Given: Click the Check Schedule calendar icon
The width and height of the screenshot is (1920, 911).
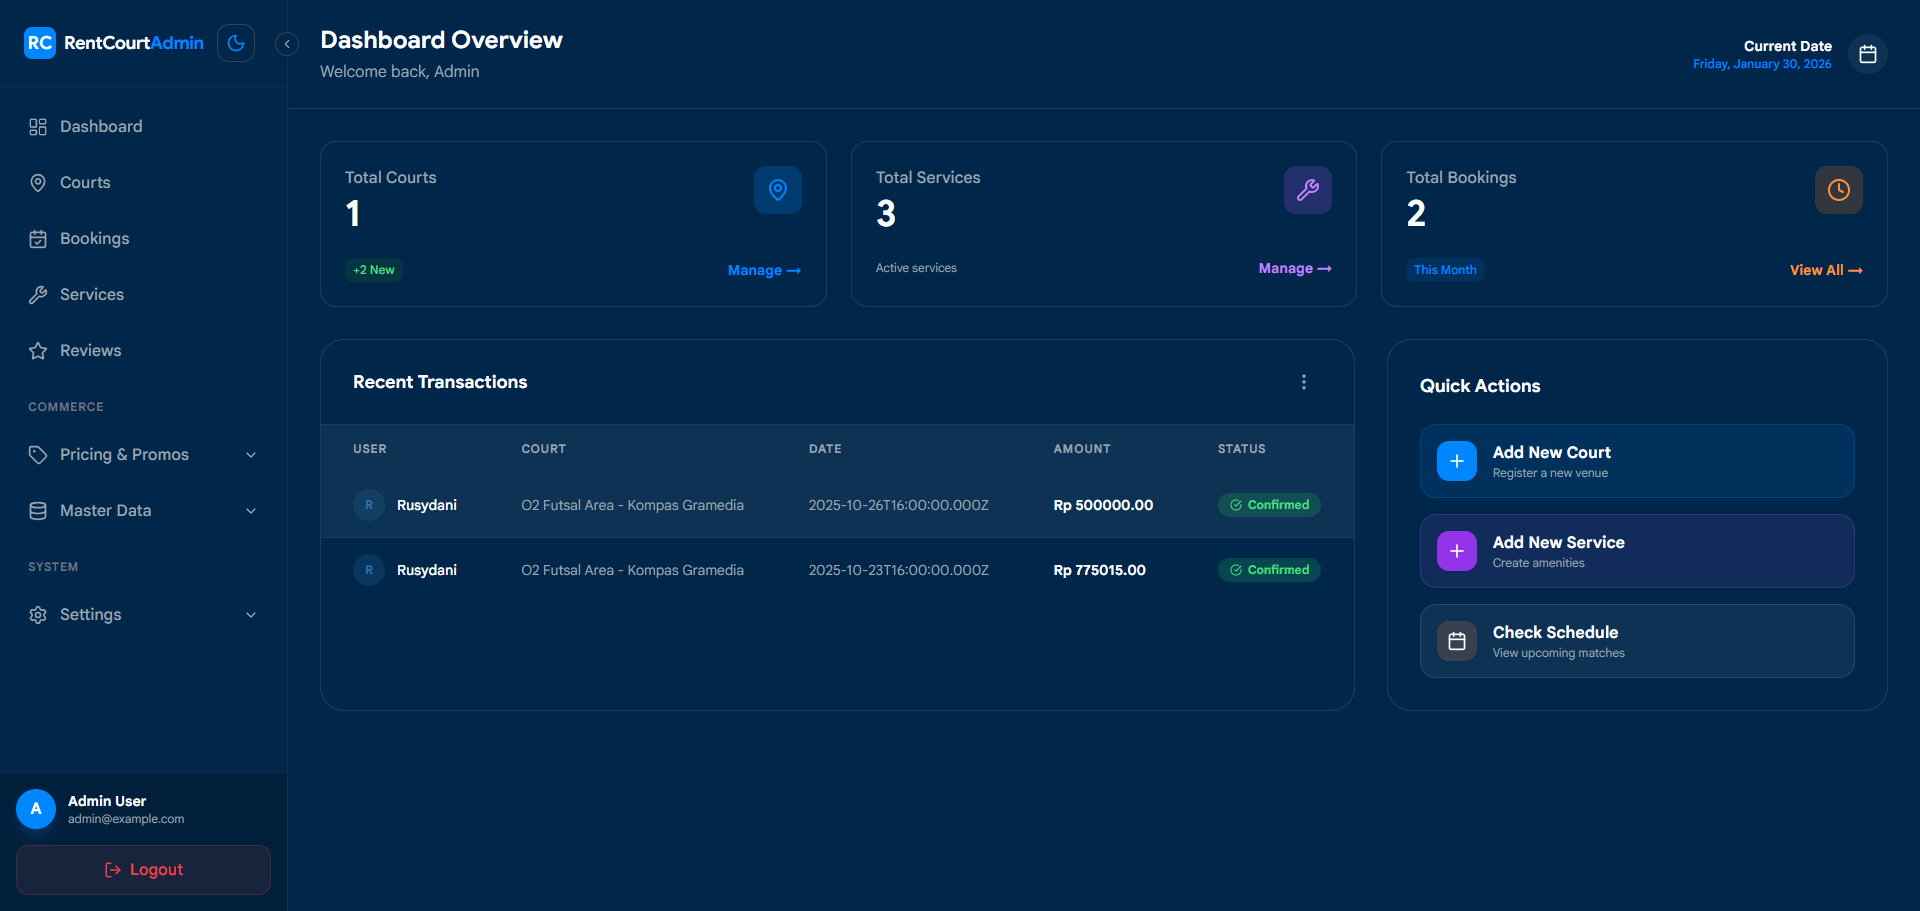Looking at the screenshot, I should 1456,641.
